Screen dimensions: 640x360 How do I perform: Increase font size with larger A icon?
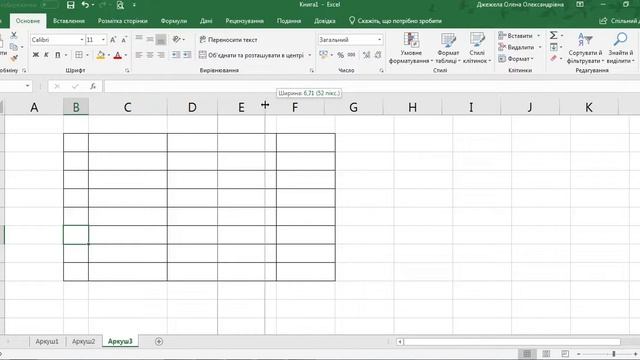pyautogui.click(x=113, y=40)
